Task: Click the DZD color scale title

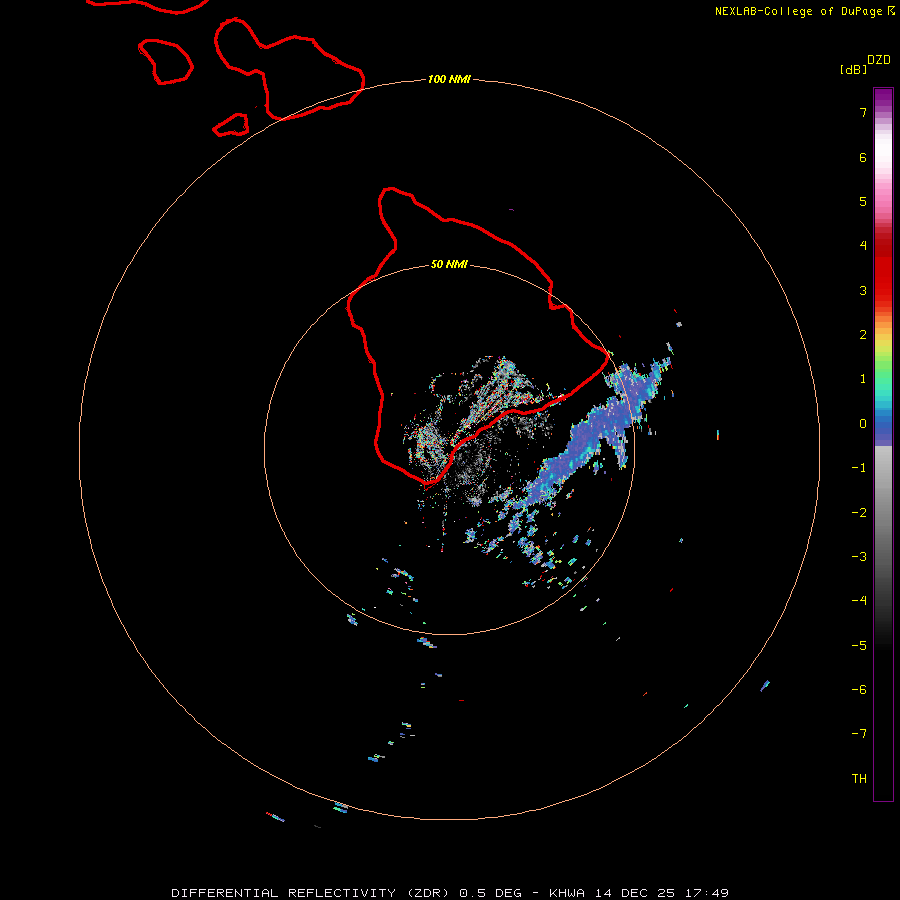Action: pyautogui.click(x=879, y=59)
